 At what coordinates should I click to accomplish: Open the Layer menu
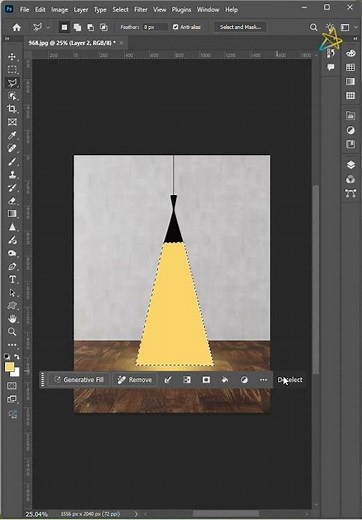coord(81,10)
